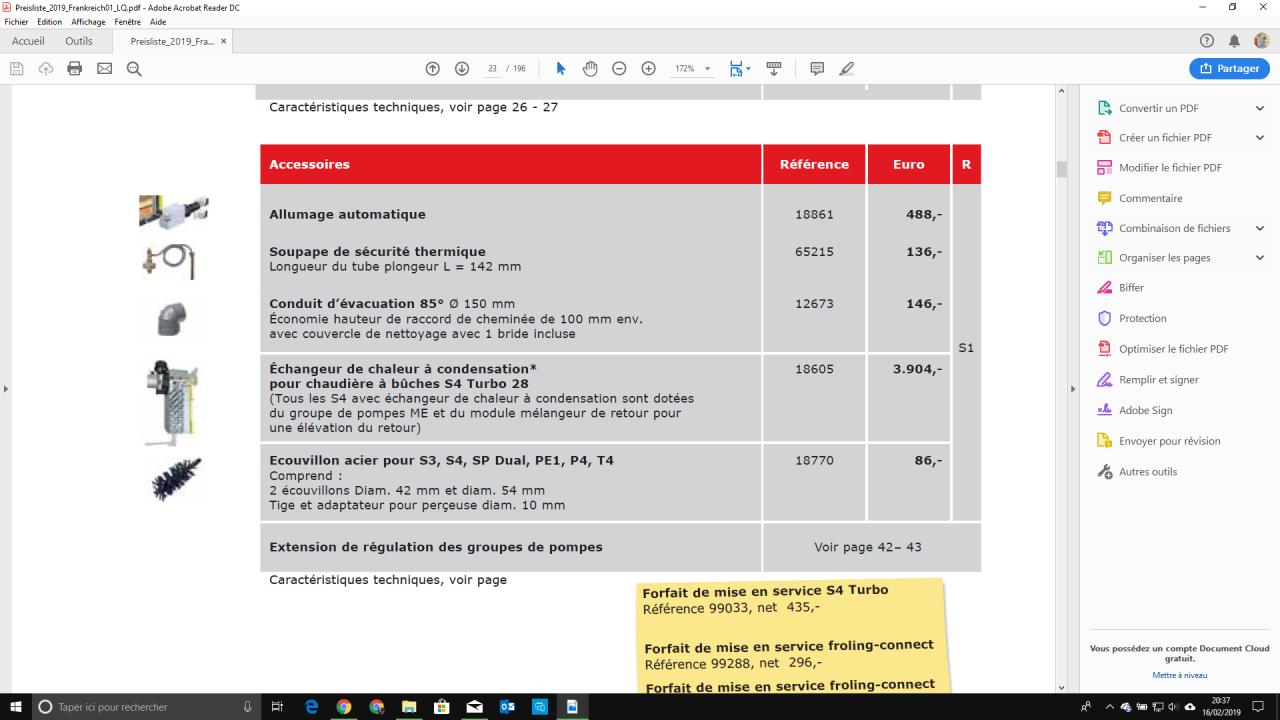Open the Commentaire tool

(1150, 198)
